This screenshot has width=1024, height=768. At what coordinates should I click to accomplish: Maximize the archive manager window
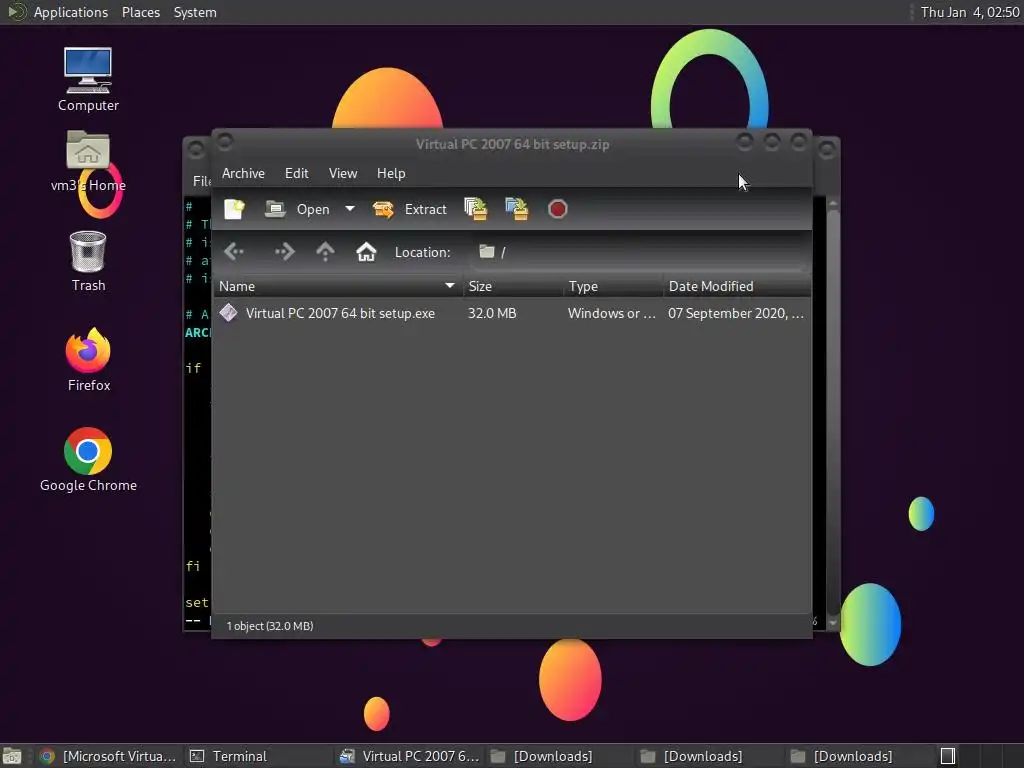tap(772, 142)
